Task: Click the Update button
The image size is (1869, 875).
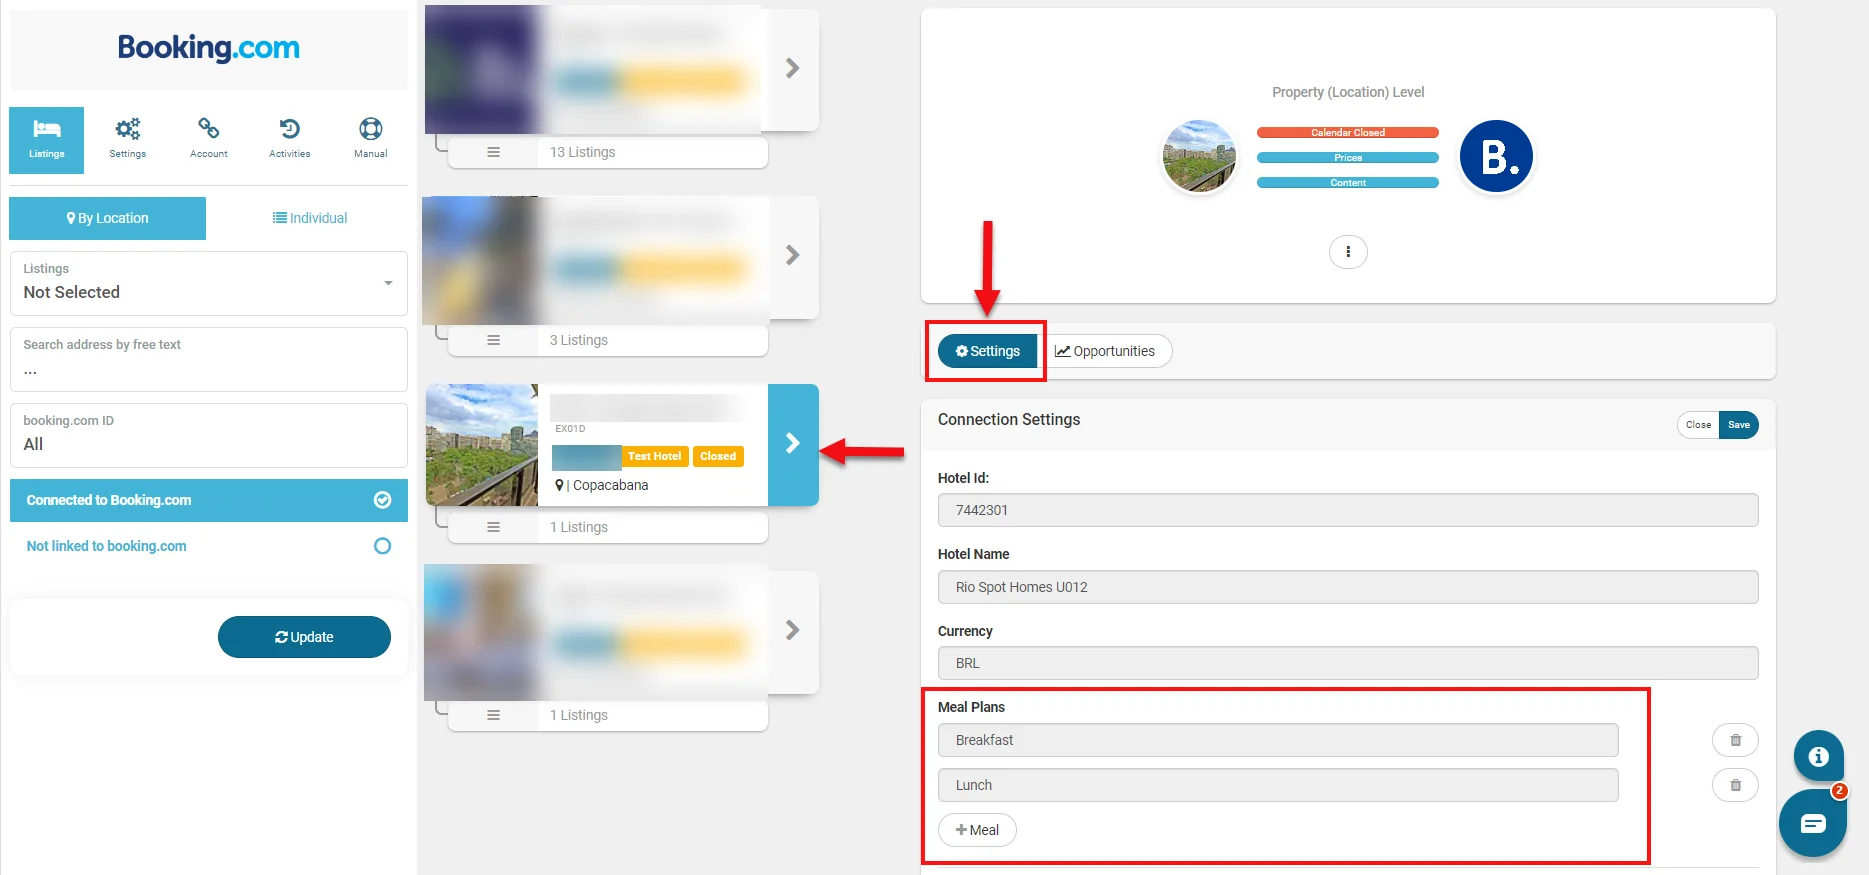Action: pyautogui.click(x=304, y=637)
